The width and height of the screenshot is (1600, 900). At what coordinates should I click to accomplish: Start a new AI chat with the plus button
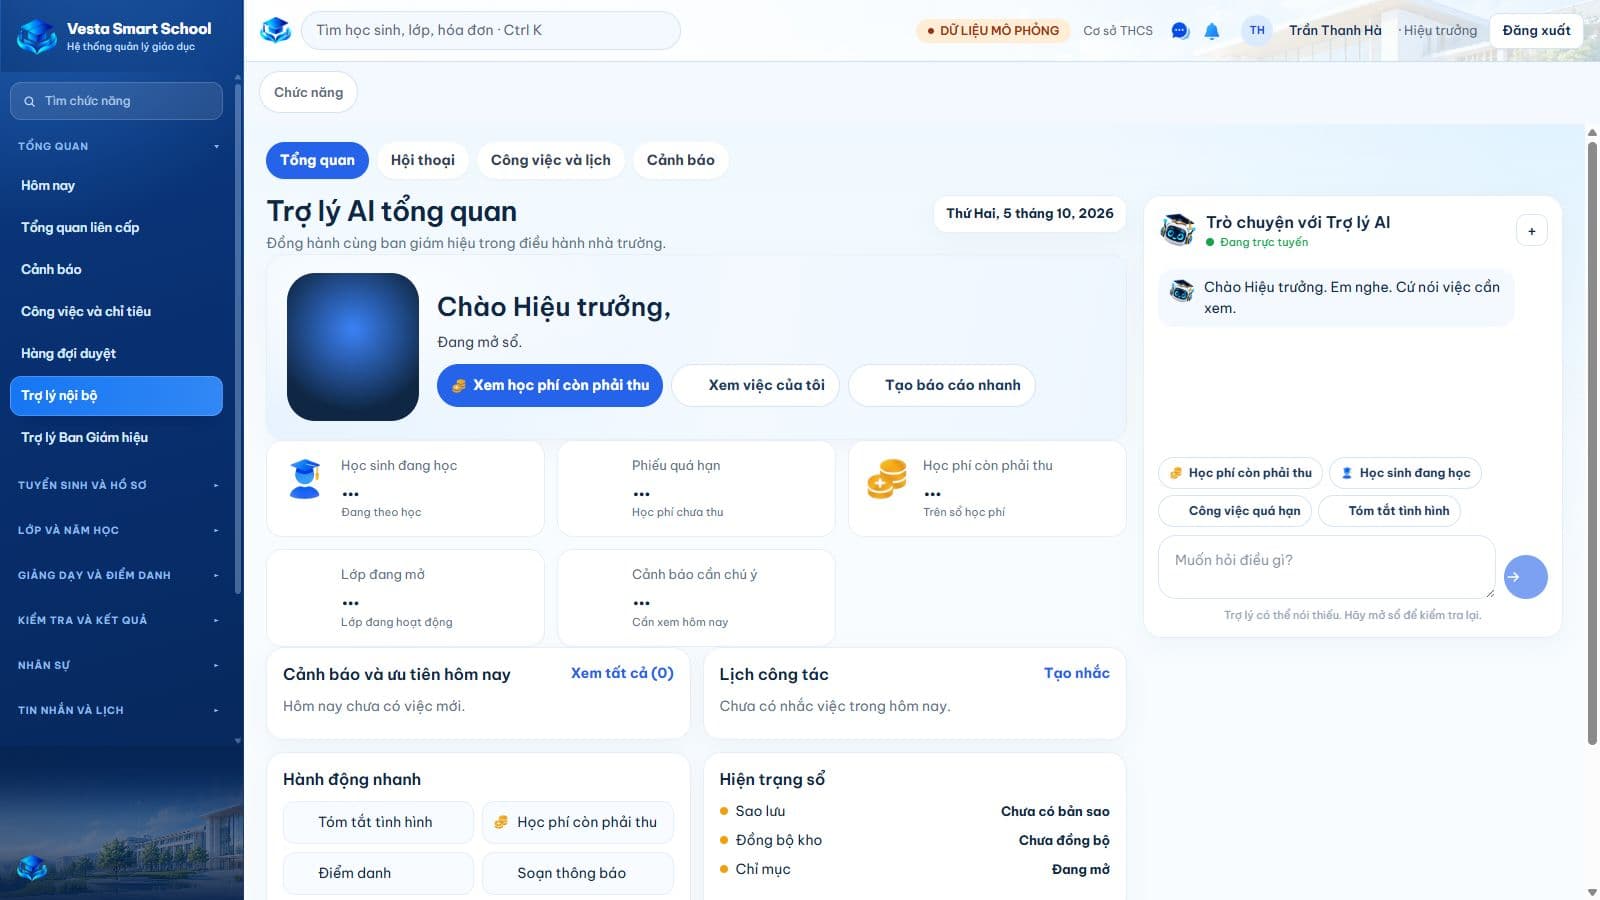1531,231
